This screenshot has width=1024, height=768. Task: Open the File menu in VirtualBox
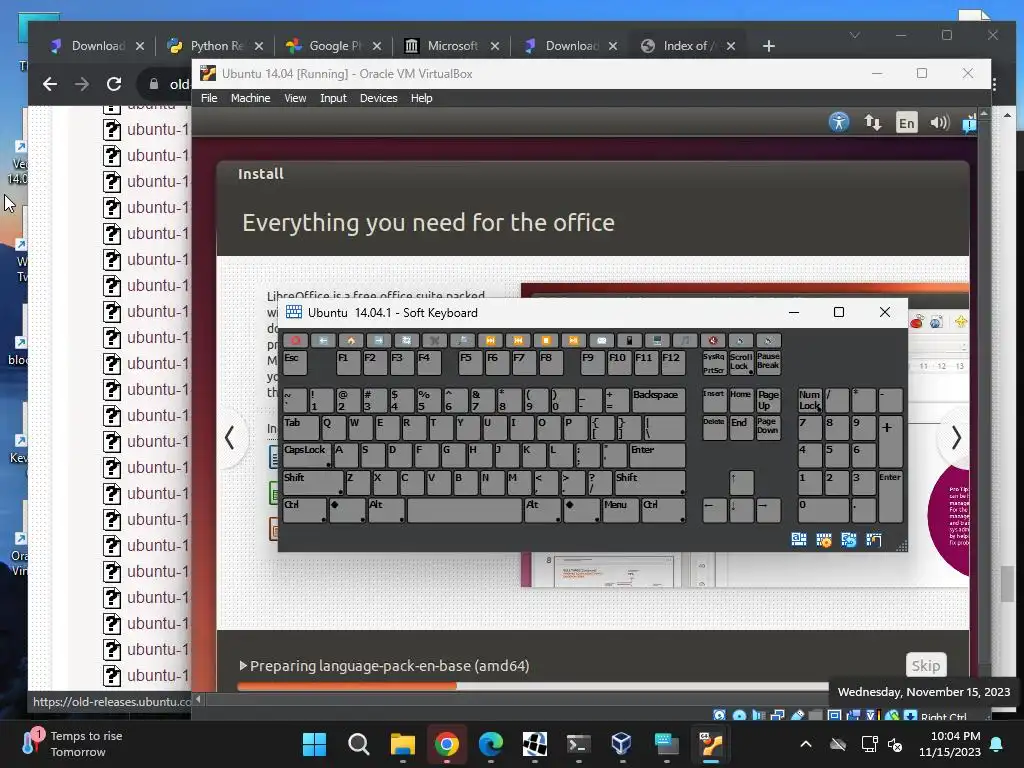click(x=209, y=98)
